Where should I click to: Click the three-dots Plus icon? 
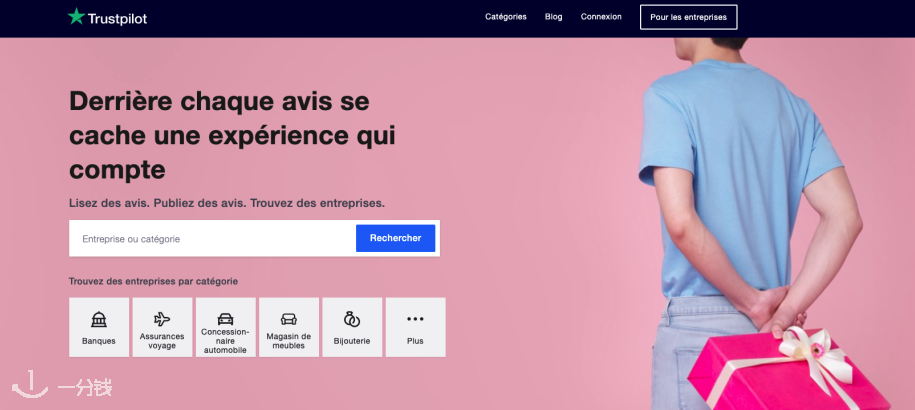coord(415,319)
